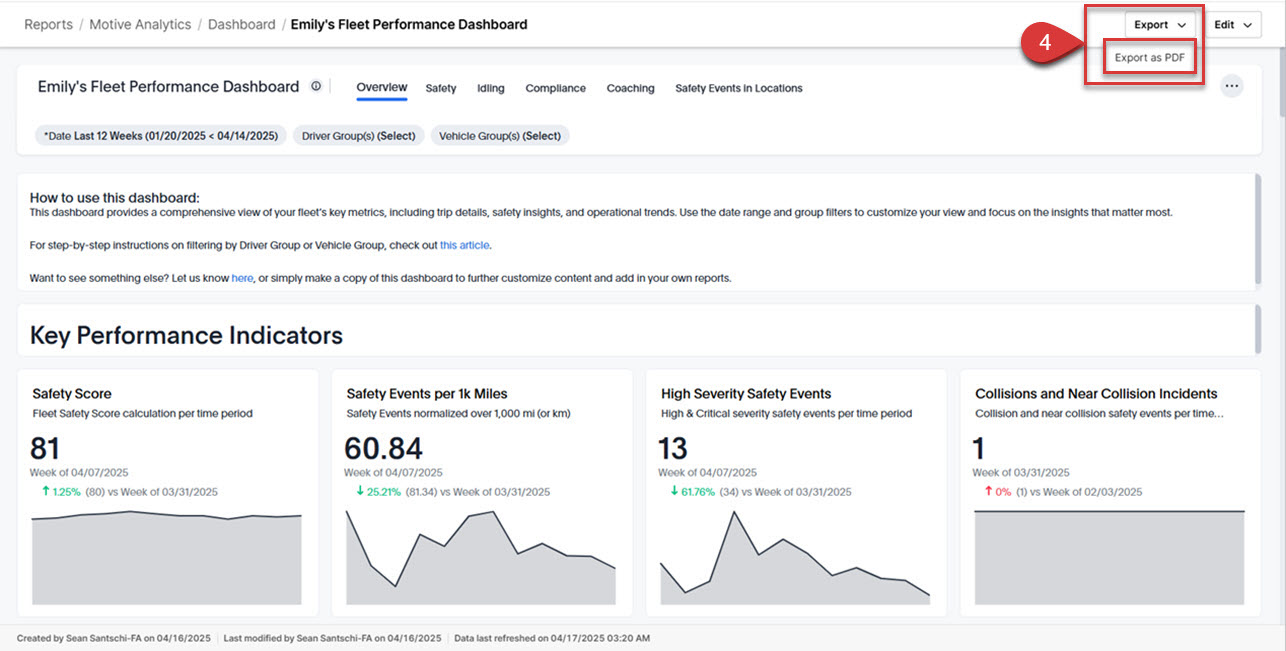Open the Driver Group(s) filter
This screenshot has width=1286, height=651.
pyautogui.click(x=359, y=136)
